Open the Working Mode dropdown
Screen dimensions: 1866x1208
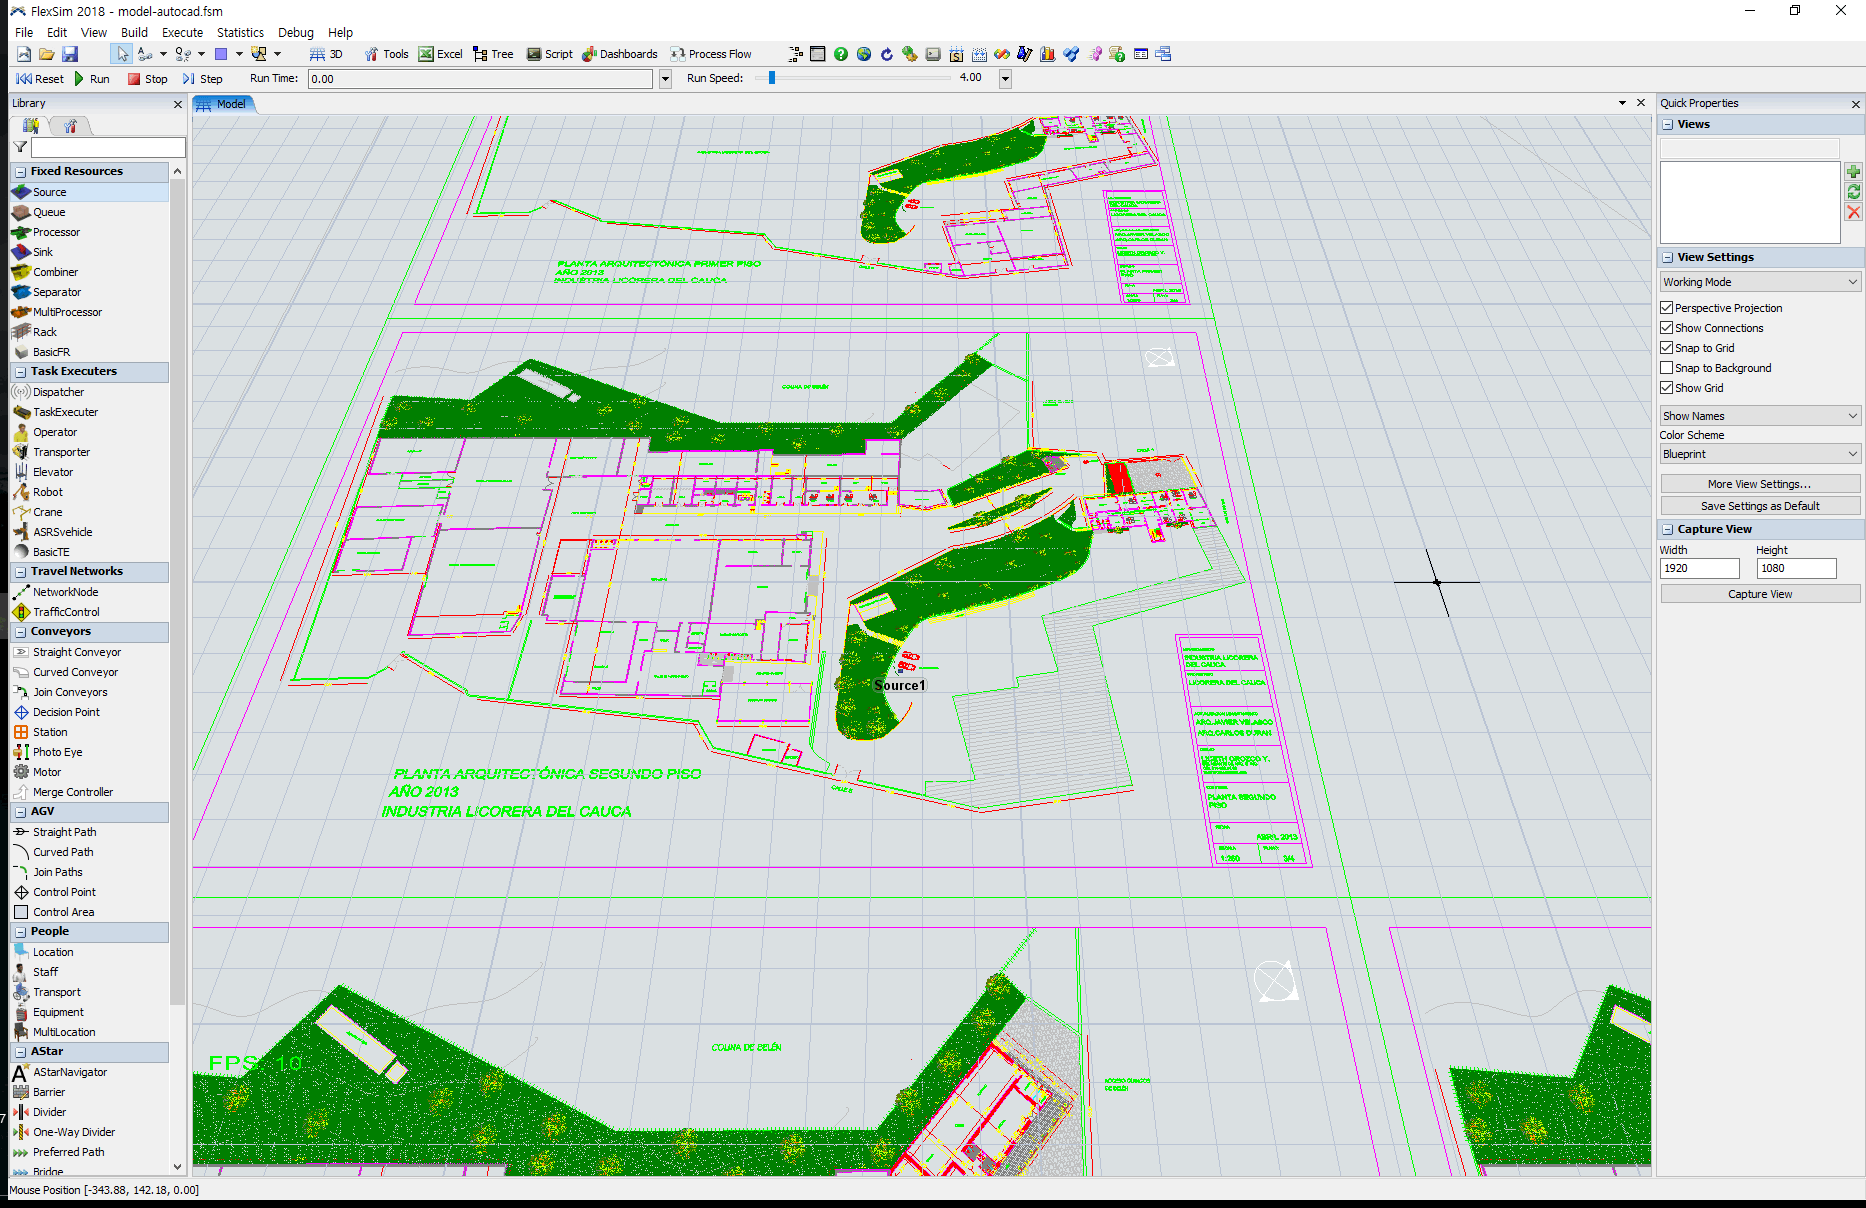click(1759, 282)
